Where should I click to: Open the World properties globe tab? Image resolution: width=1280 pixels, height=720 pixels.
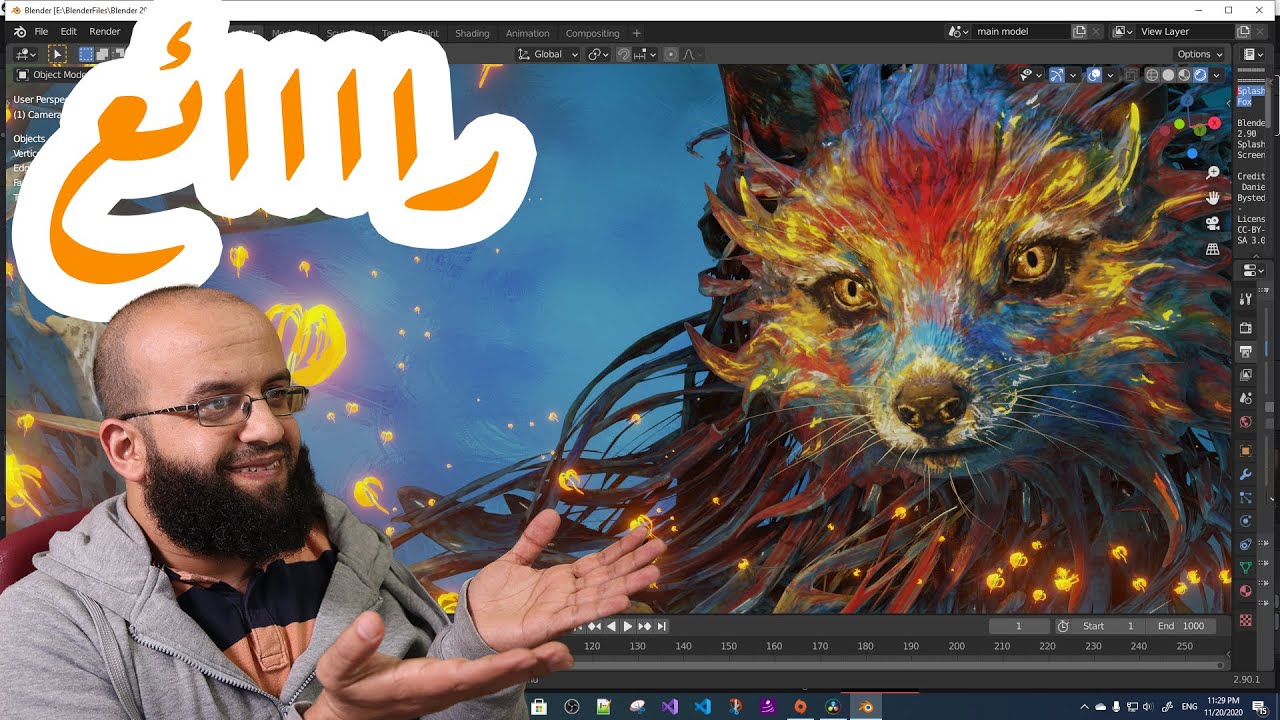(x=1246, y=422)
